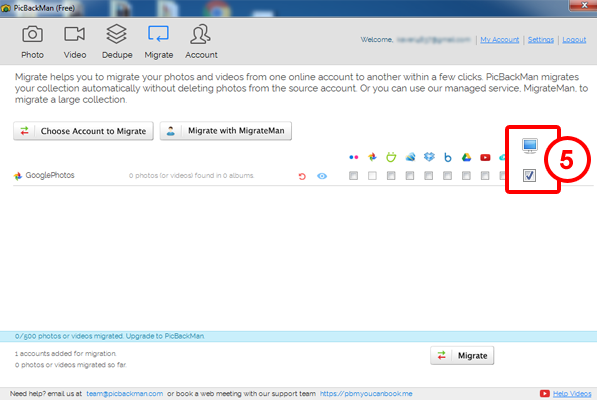The height and width of the screenshot is (400, 597).
Task: Check the YouTube column checkbox
Action: [x=485, y=175]
